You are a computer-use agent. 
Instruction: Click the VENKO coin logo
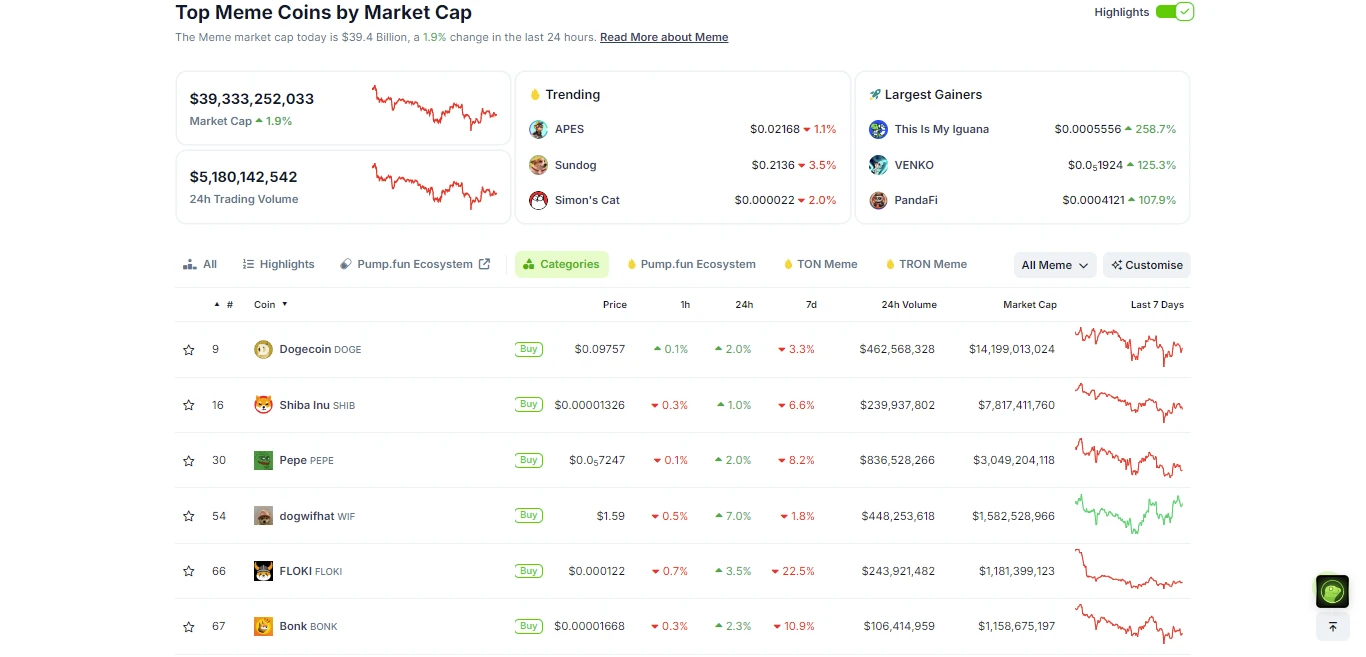click(878, 165)
